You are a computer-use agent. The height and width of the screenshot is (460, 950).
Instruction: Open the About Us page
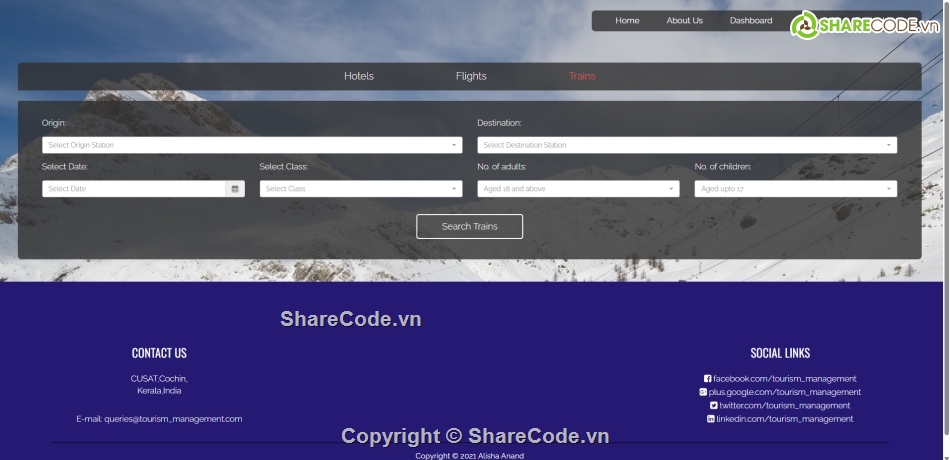685,21
